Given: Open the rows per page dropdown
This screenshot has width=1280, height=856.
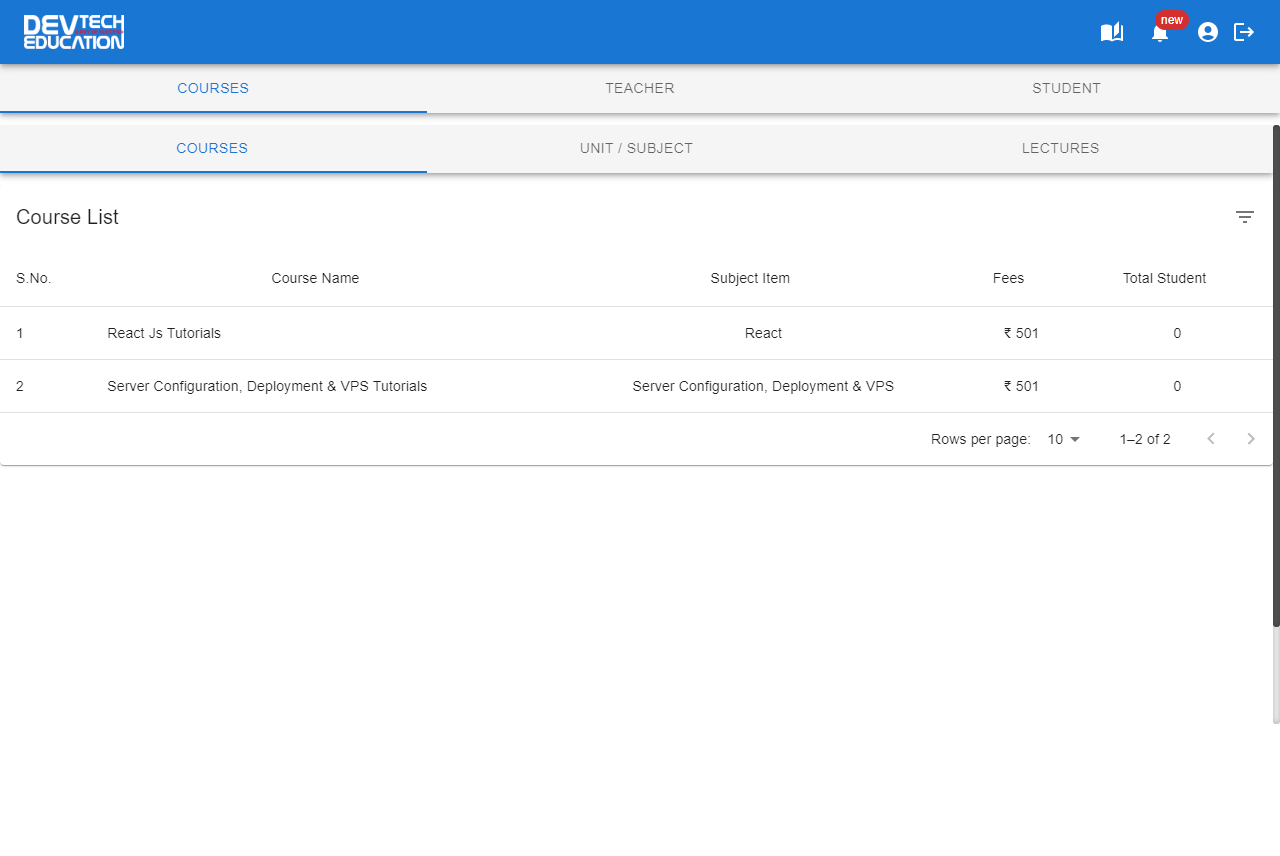Looking at the screenshot, I should click(x=1064, y=439).
